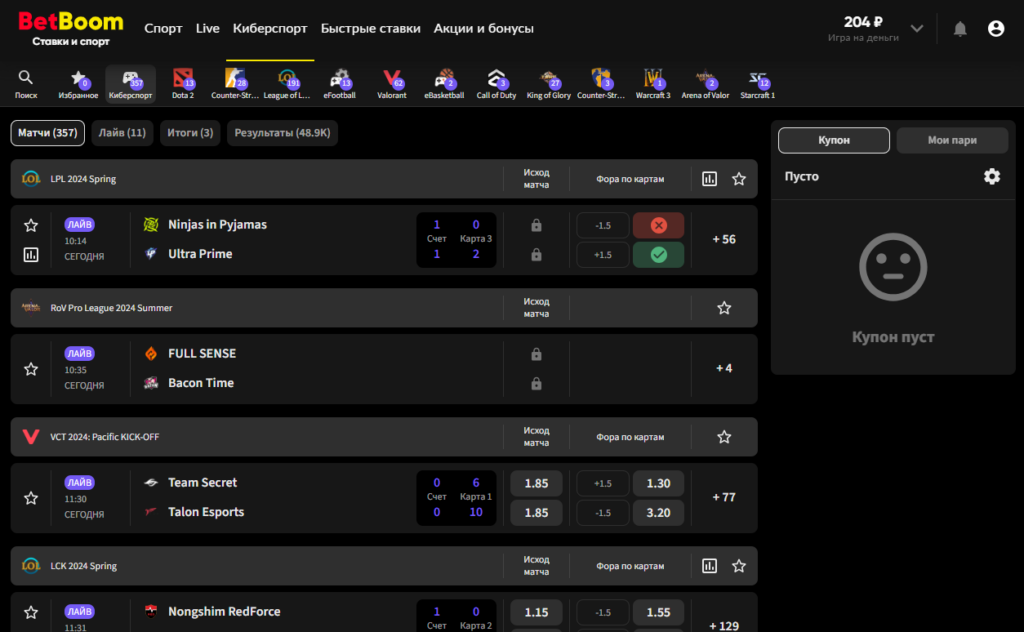Open statistics icon for LPL 2024 Spring
This screenshot has height=632, width=1024.
[709, 179]
